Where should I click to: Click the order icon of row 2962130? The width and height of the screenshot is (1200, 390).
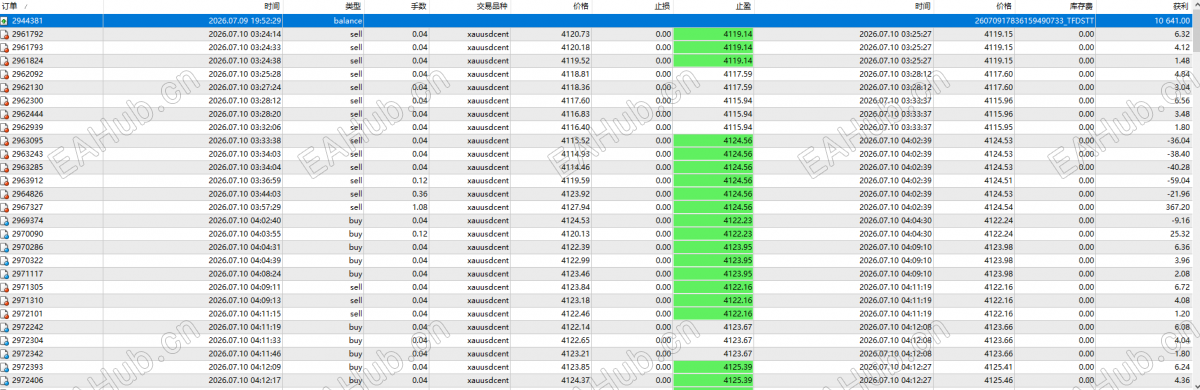5,87
